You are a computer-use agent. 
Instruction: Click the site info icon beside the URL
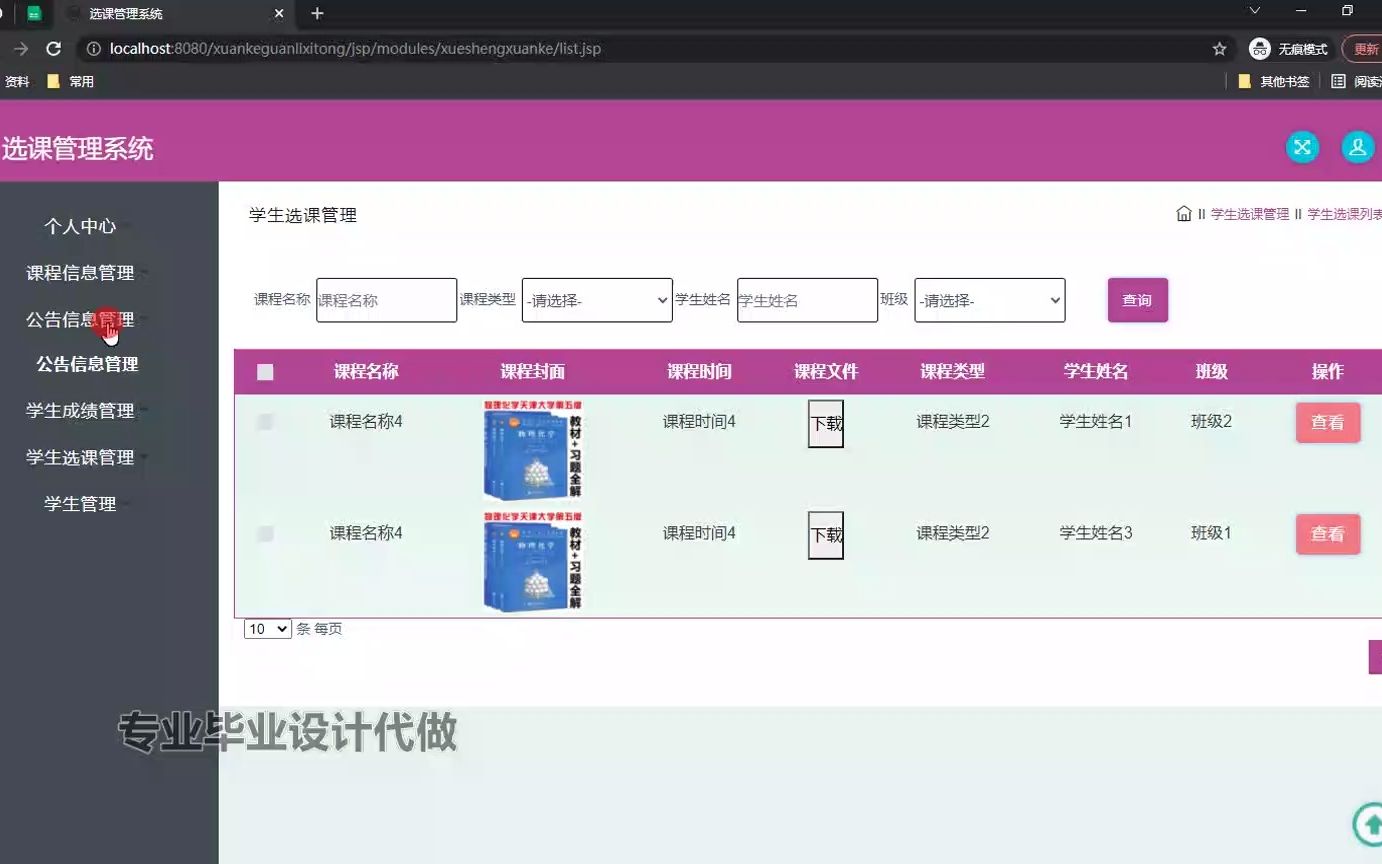(x=93, y=47)
